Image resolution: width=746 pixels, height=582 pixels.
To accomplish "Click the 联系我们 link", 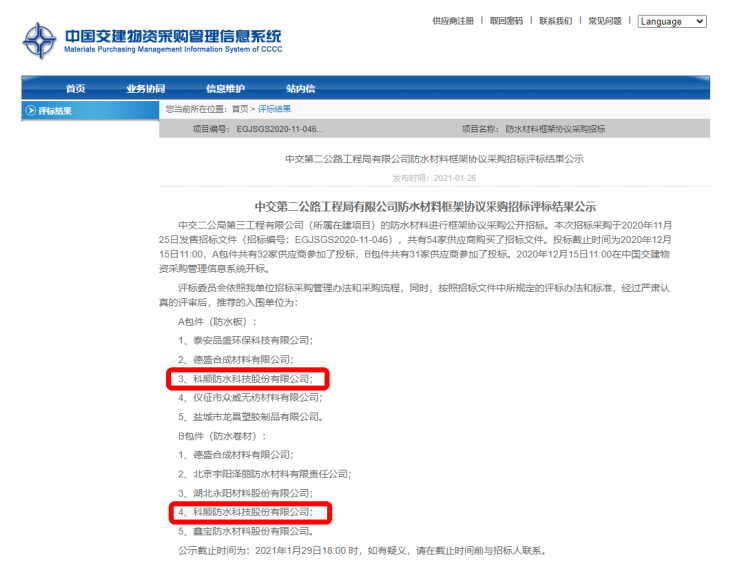I will (555, 21).
